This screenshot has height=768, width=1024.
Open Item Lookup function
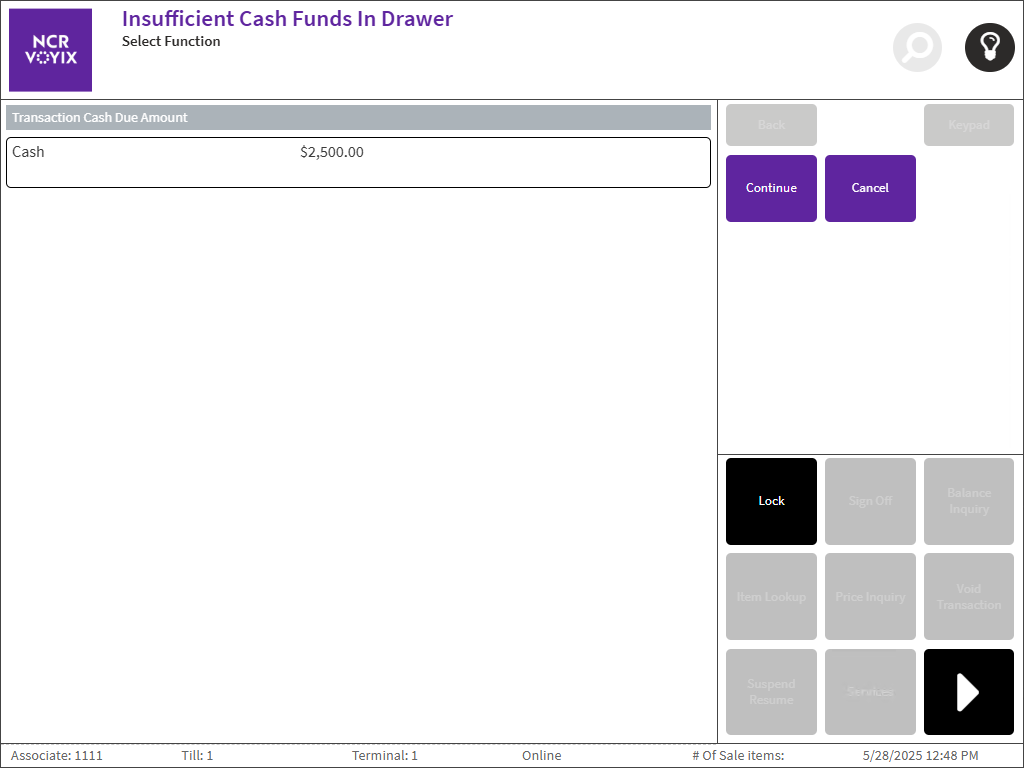(x=771, y=597)
